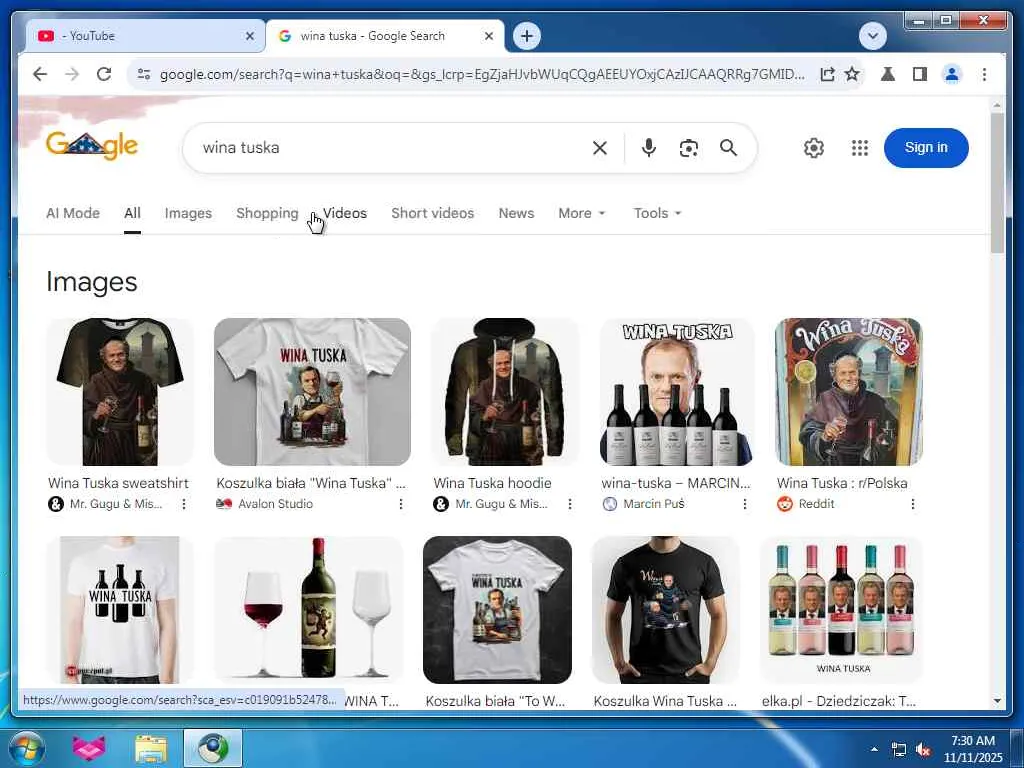This screenshot has height=768, width=1024.
Task: Close the wina tuska Google Search tab
Action: (488, 37)
